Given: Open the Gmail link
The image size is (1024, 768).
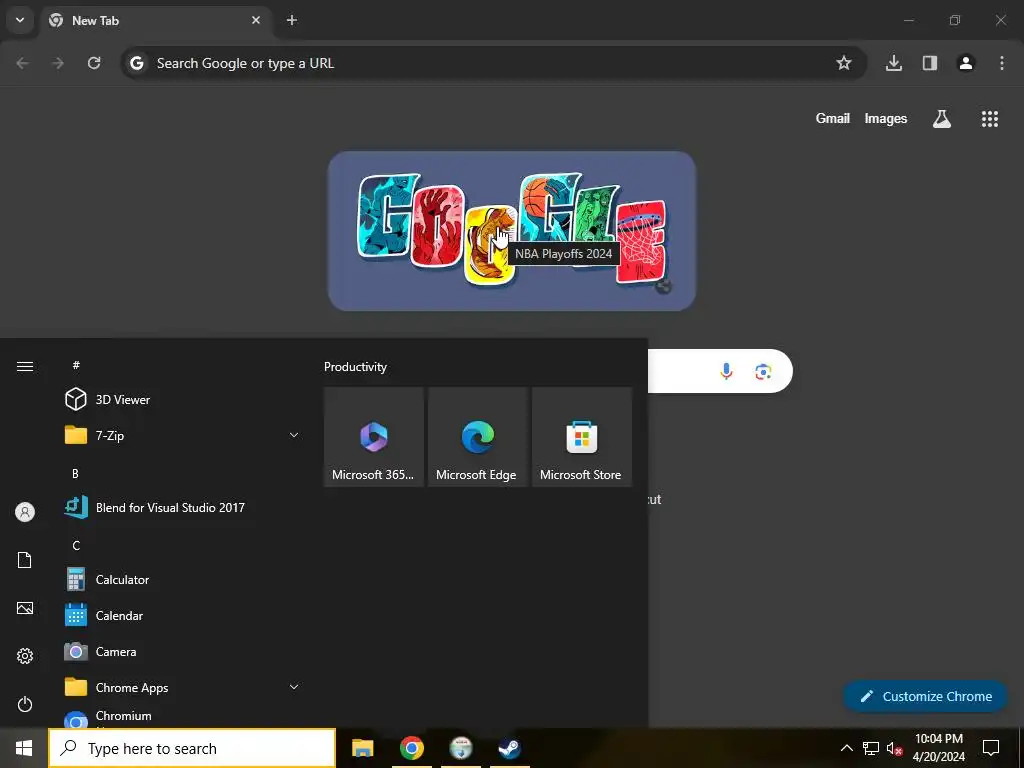Looking at the screenshot, I should pyautogui.click(x=833, y=118).
